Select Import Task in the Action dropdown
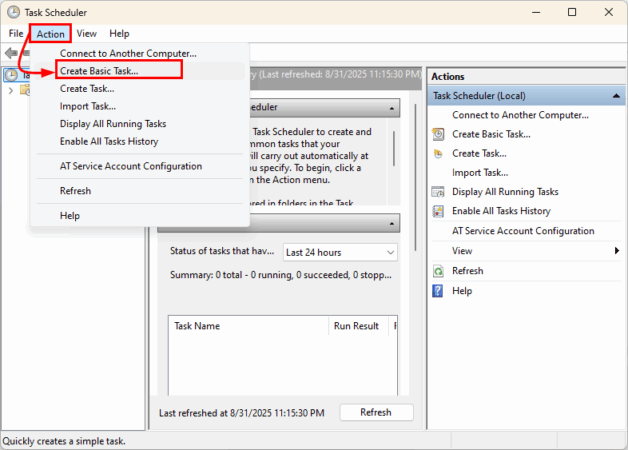628x450 pixels. [x=139, y=106]
